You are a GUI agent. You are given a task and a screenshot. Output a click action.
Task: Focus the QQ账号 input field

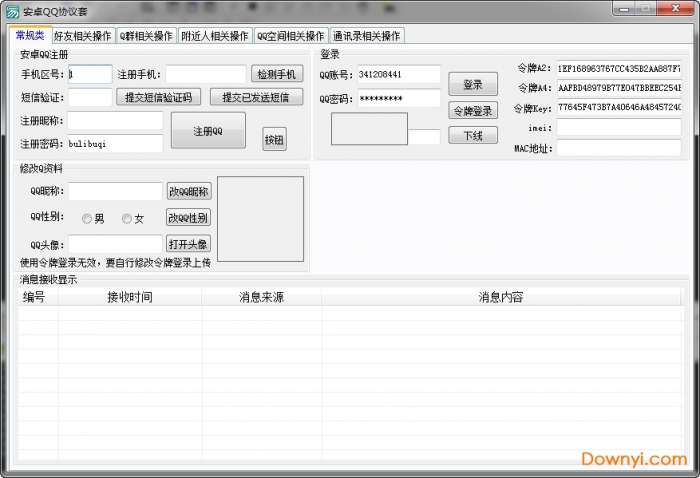[399, 74]
